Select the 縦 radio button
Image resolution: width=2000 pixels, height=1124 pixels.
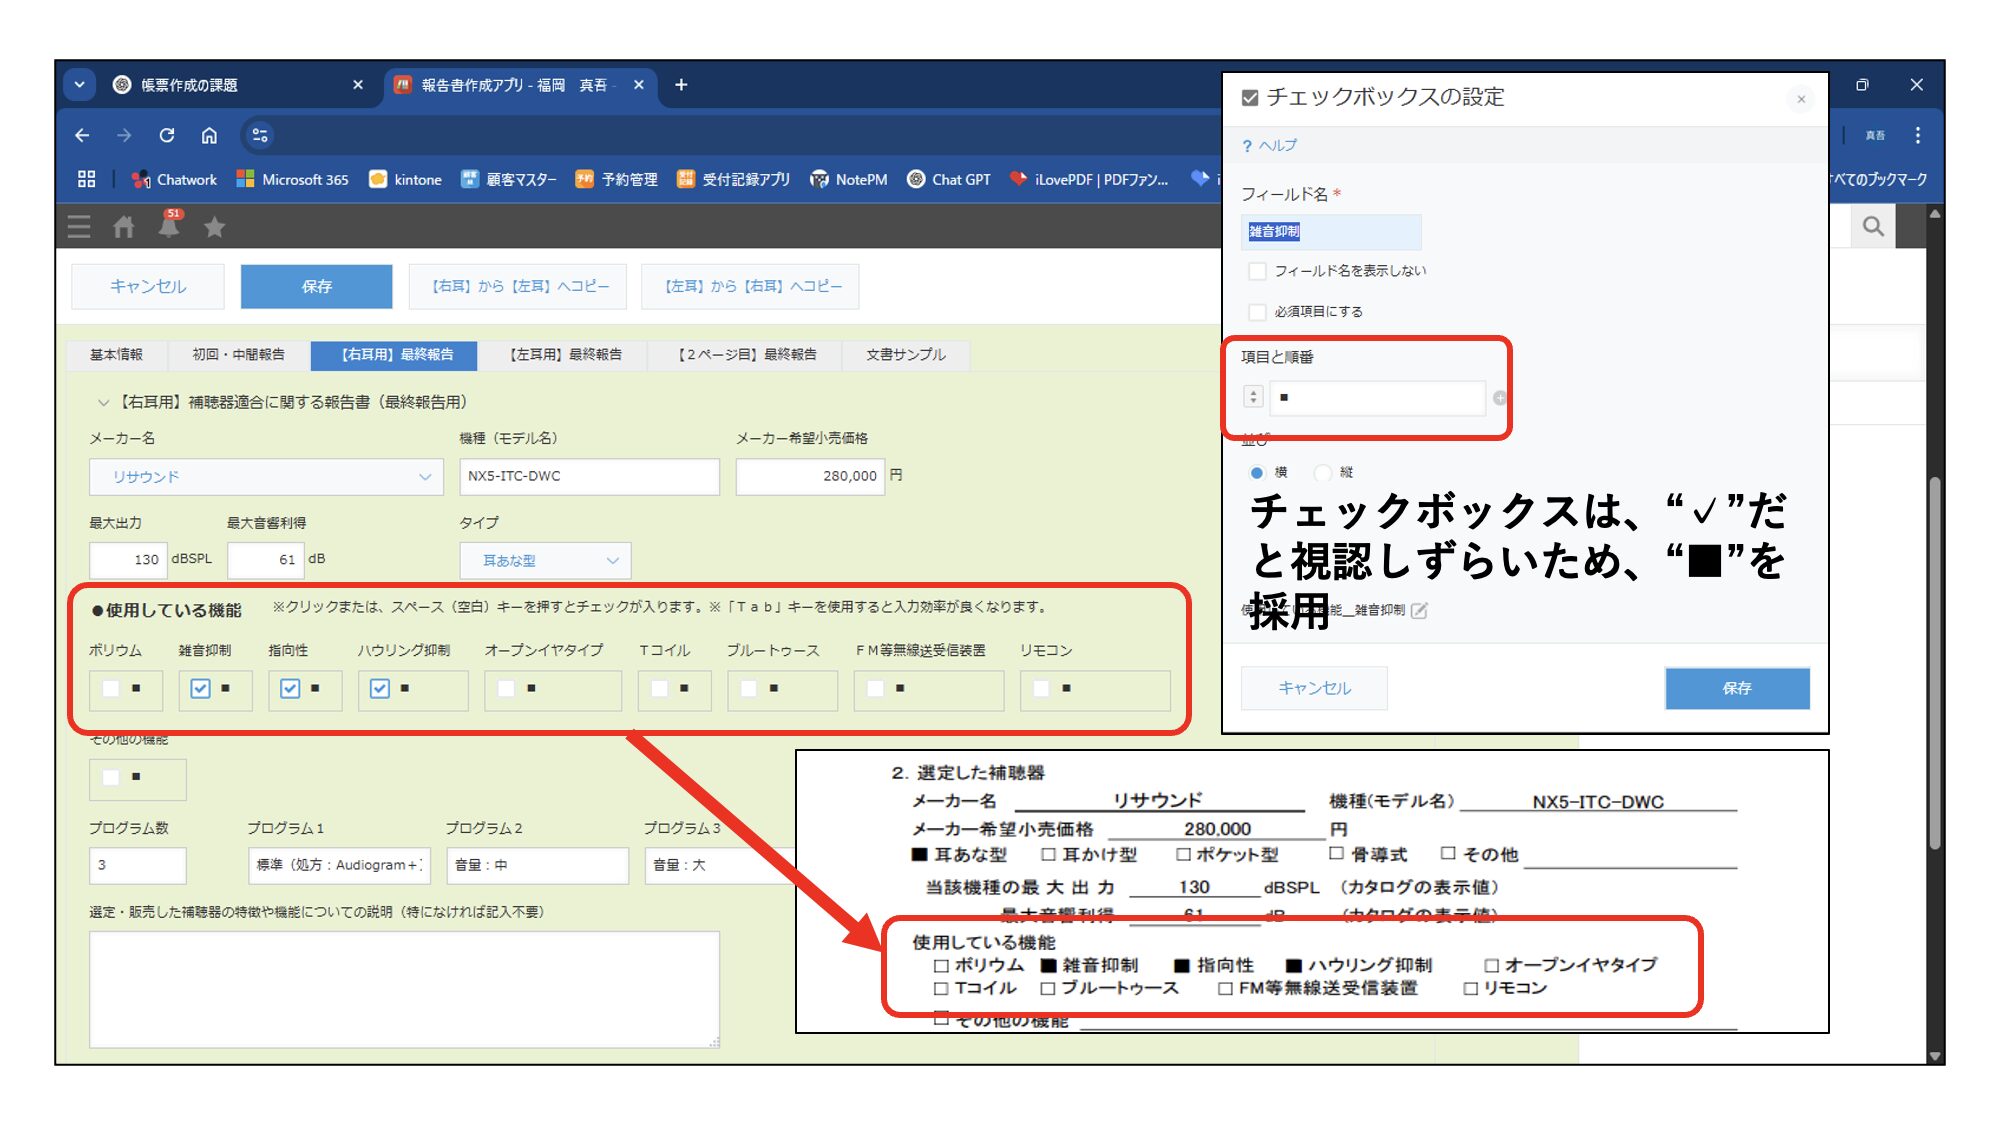(x=1324, y=472)
